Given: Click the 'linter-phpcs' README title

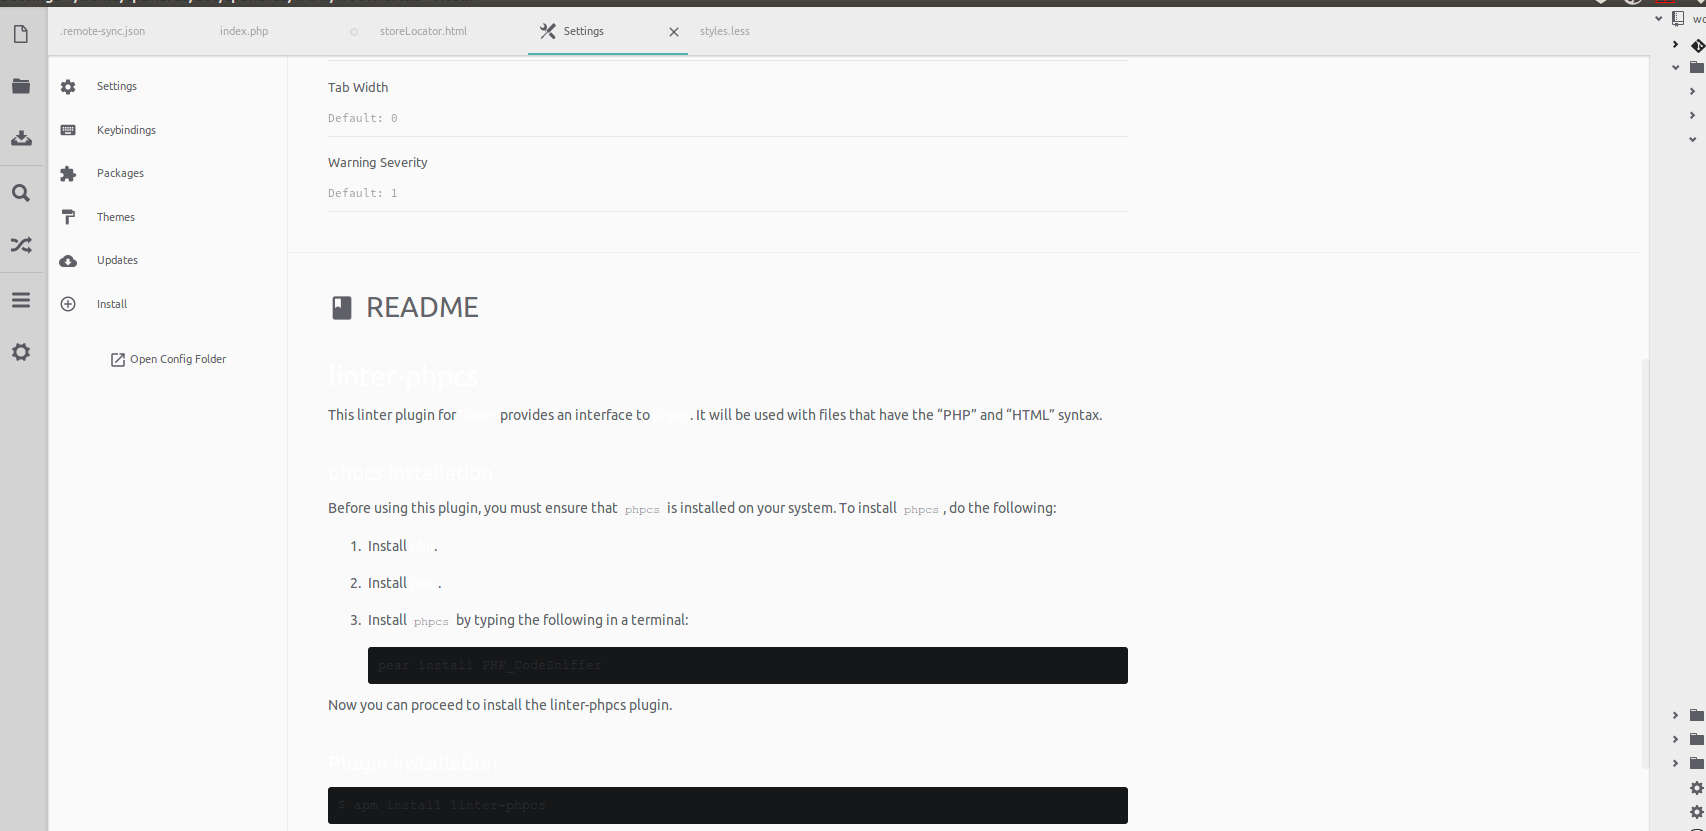Looking at the screenshot, I should [x=403, y=377].
